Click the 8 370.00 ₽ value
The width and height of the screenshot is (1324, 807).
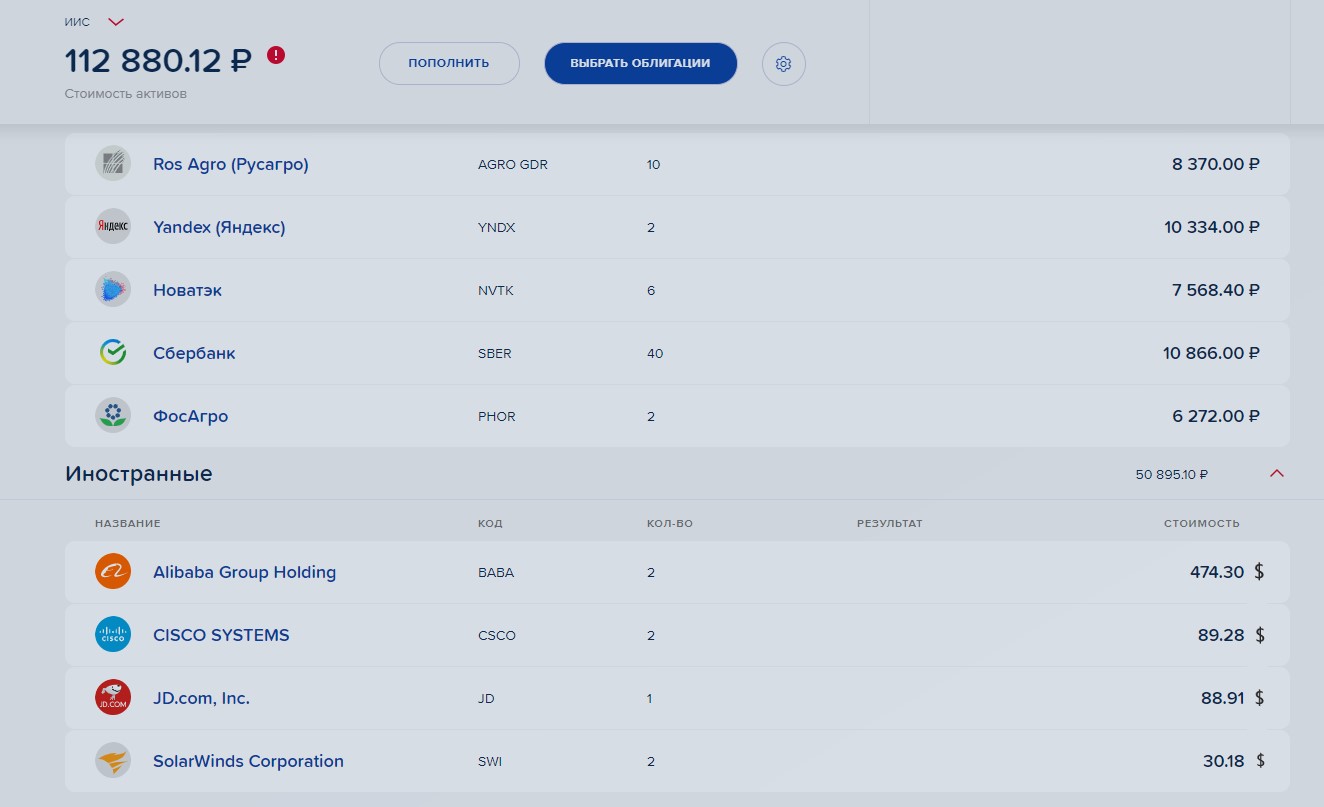(x=1216, y=164)
